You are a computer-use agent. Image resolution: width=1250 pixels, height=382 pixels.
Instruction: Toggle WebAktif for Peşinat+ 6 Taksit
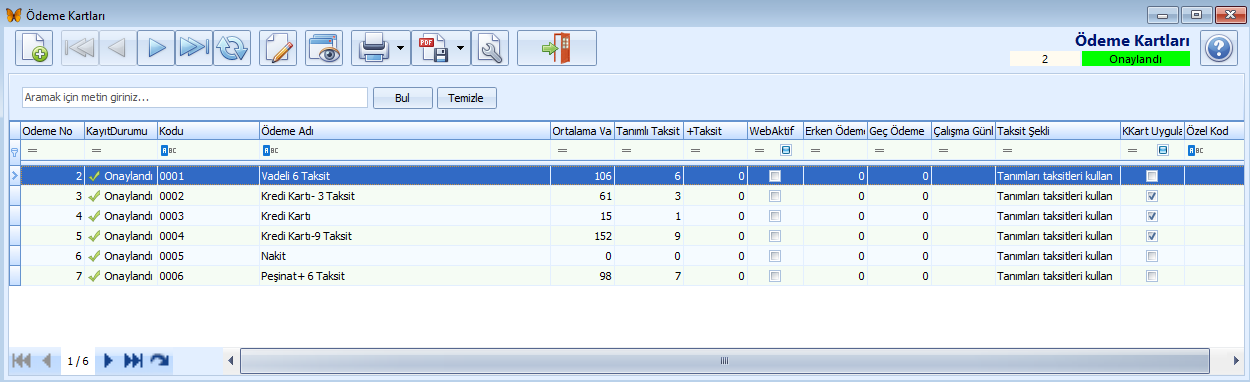click(775, 276)
